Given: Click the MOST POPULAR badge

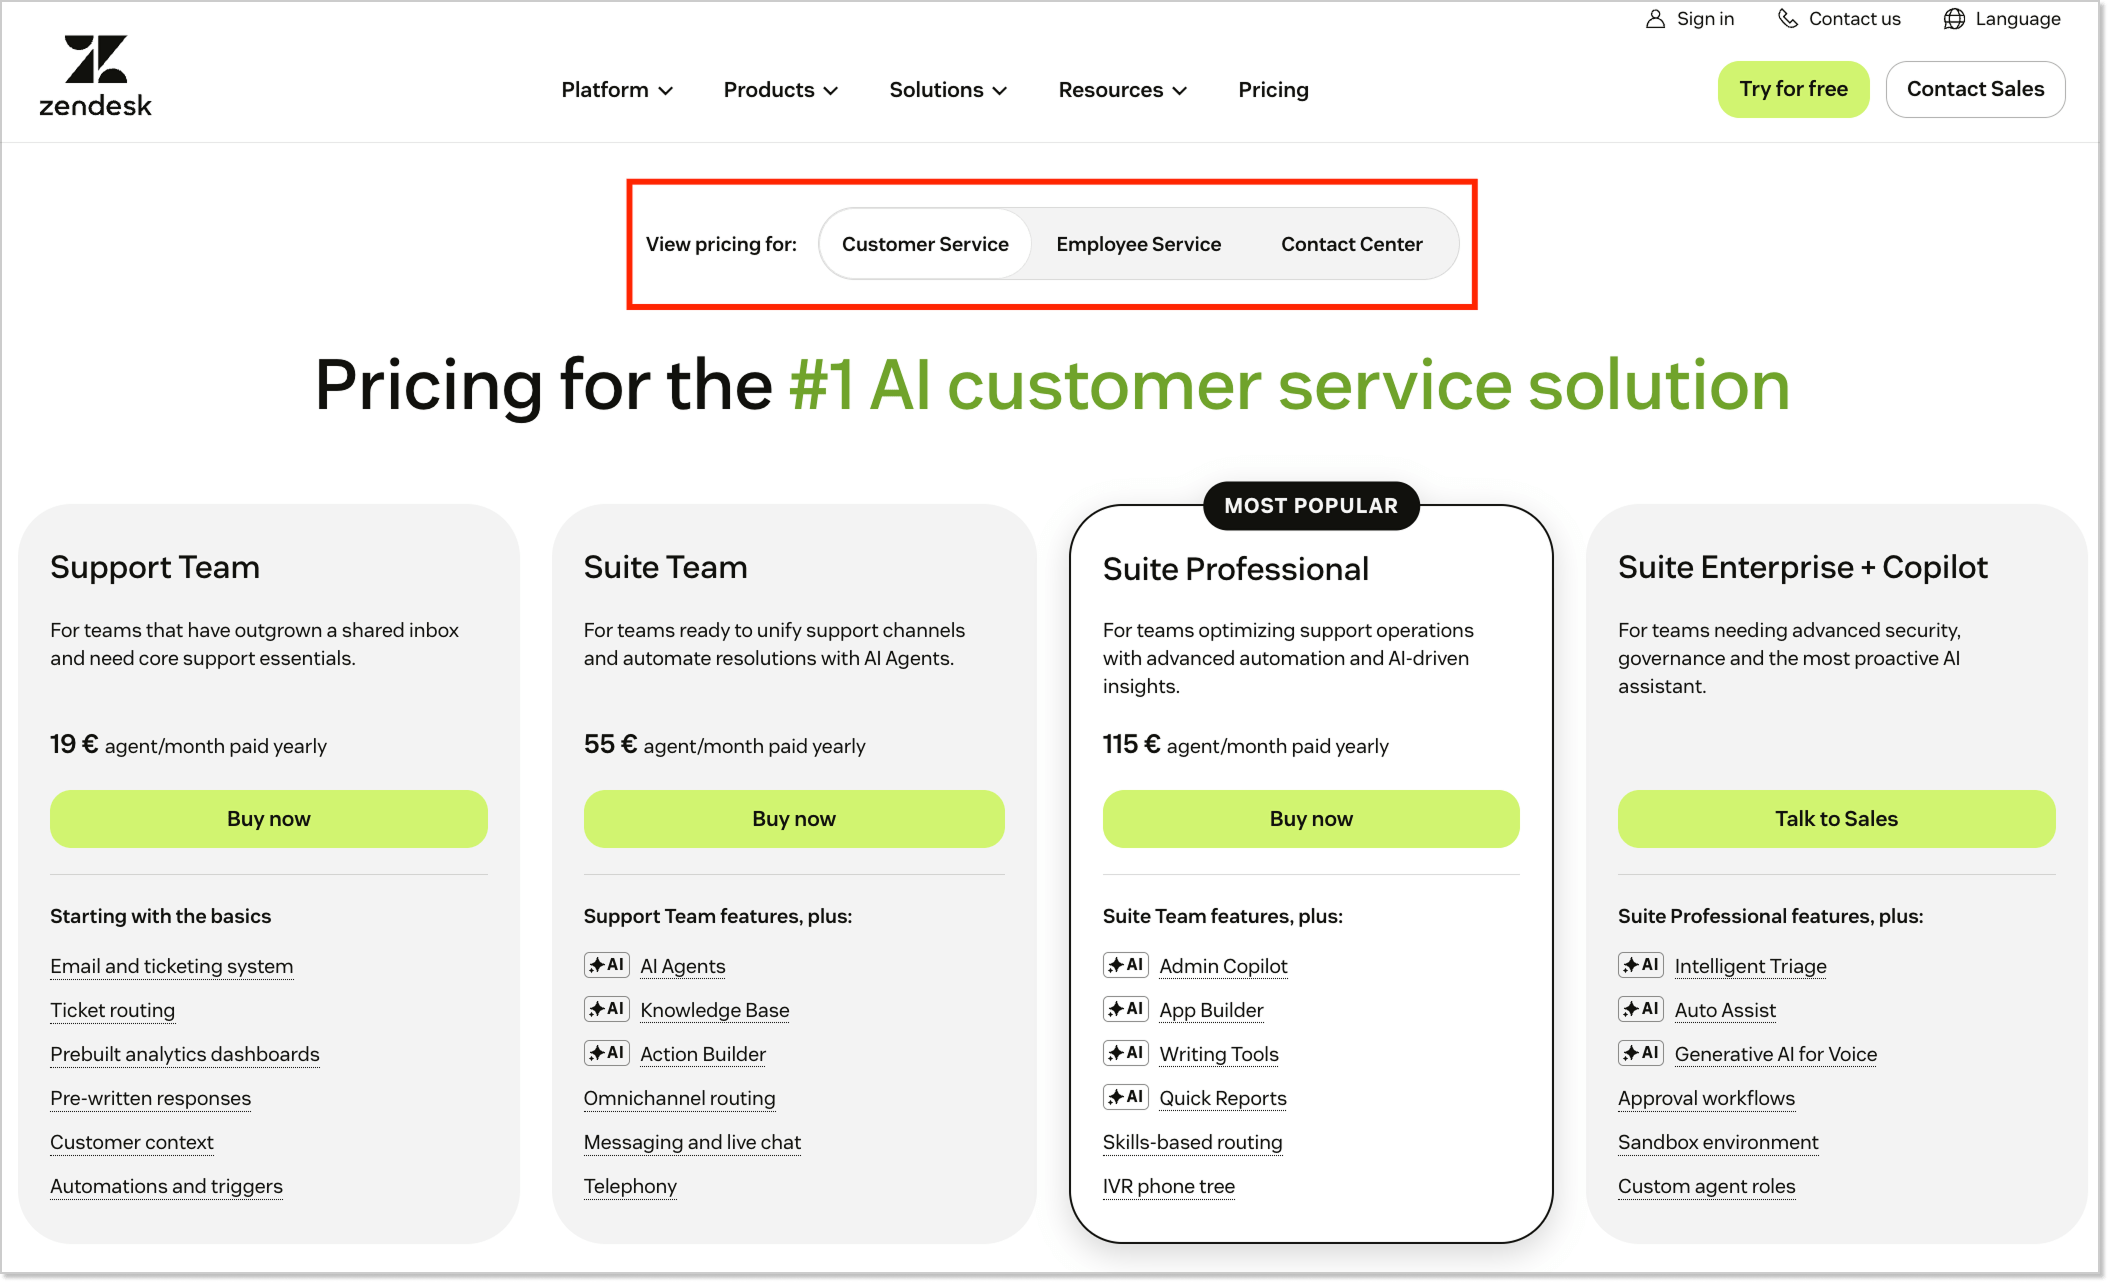Looking at the screenshot, I should coord(1311,506).
